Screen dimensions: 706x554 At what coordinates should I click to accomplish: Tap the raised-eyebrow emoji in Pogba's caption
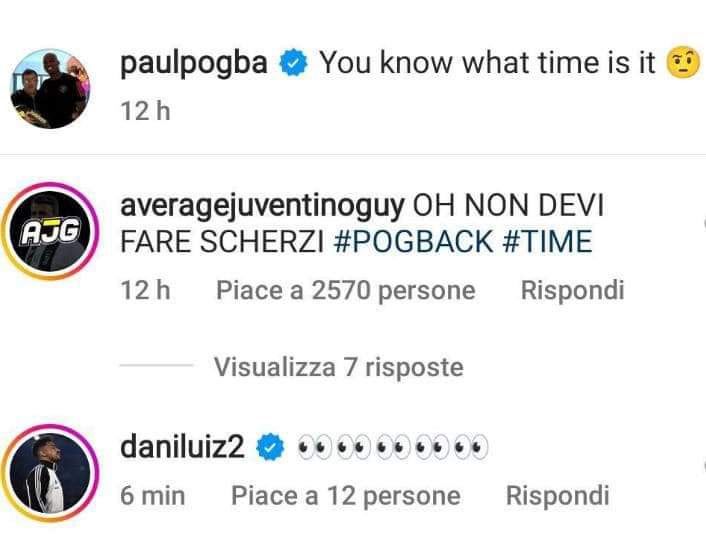(x=685, y=65)
